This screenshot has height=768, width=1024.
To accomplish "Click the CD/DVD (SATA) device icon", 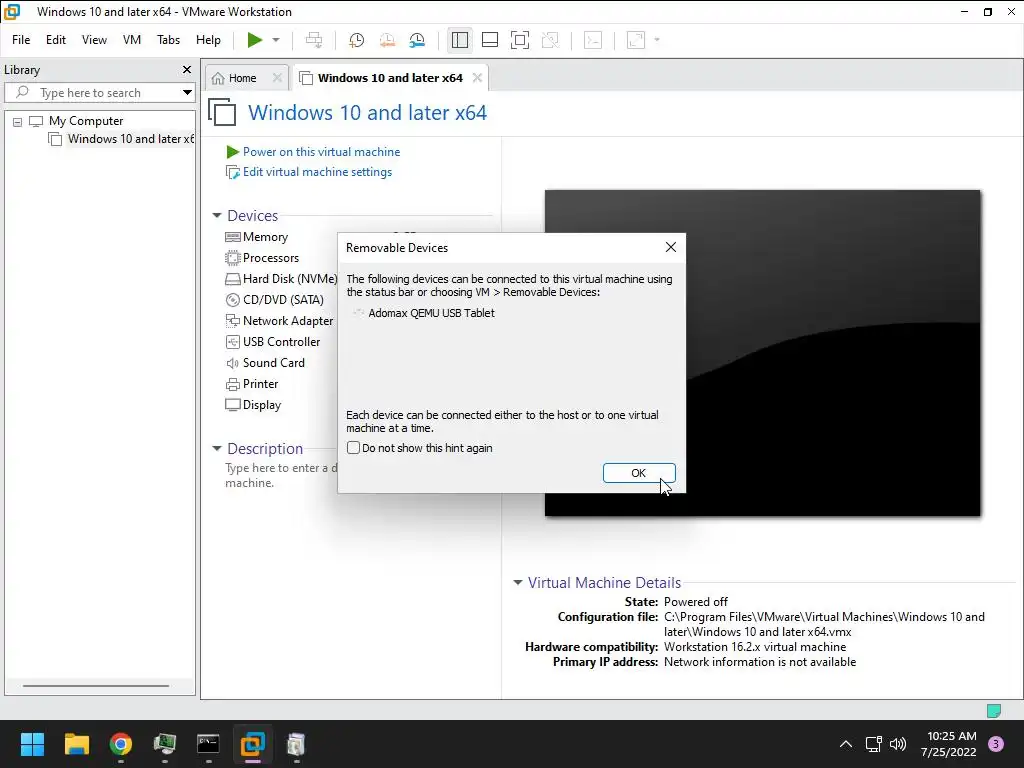I will tap(232, 300).
